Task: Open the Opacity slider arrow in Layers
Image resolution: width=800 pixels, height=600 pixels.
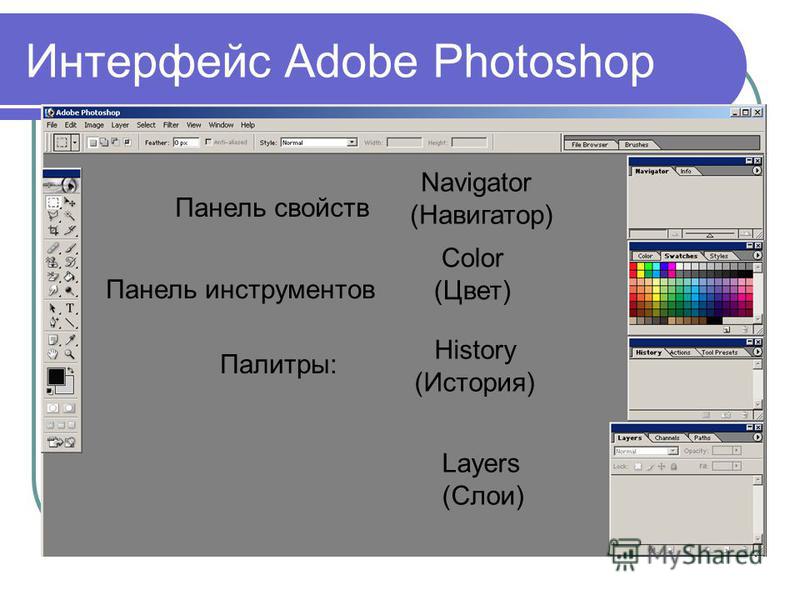Action: click(736, 451)
